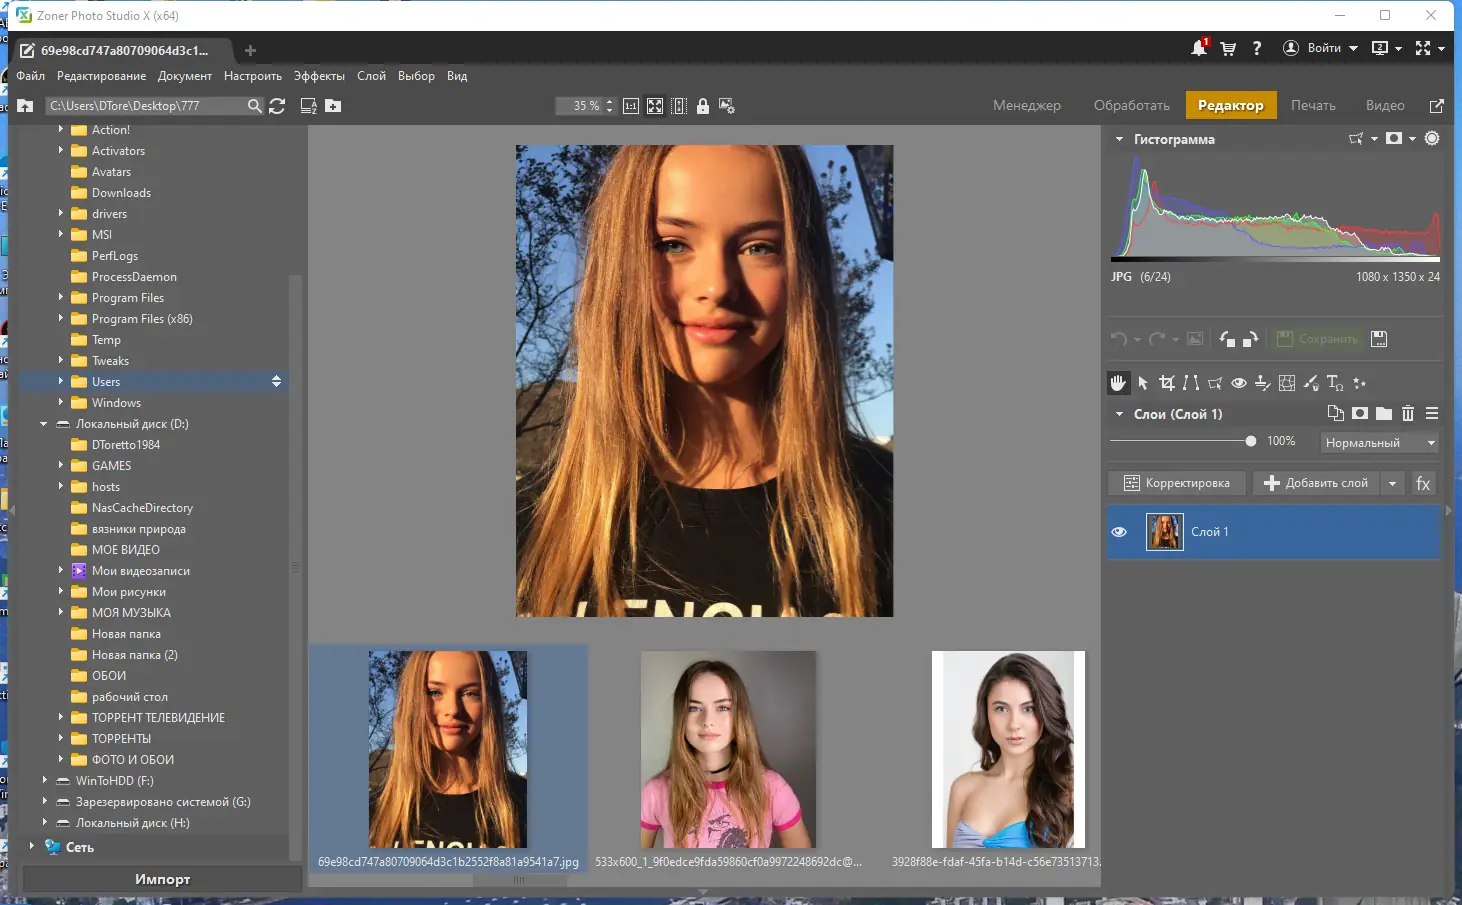Activate the Crop tool
The image size is (1462, 905).
click(x=1167, y=383)
